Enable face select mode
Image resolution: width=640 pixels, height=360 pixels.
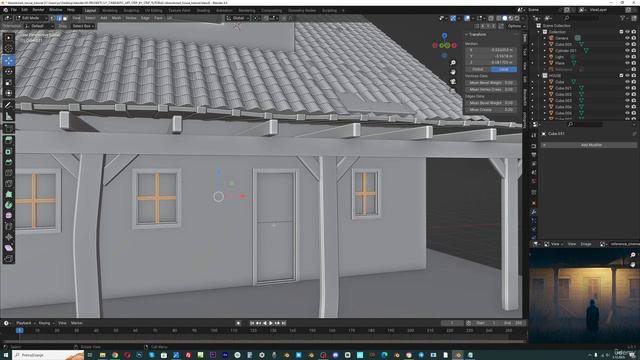pyautogui.click(x=65, y=18)
